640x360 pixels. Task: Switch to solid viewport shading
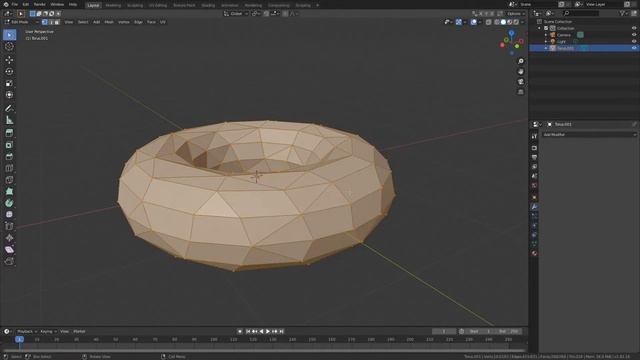click(503, 22)
